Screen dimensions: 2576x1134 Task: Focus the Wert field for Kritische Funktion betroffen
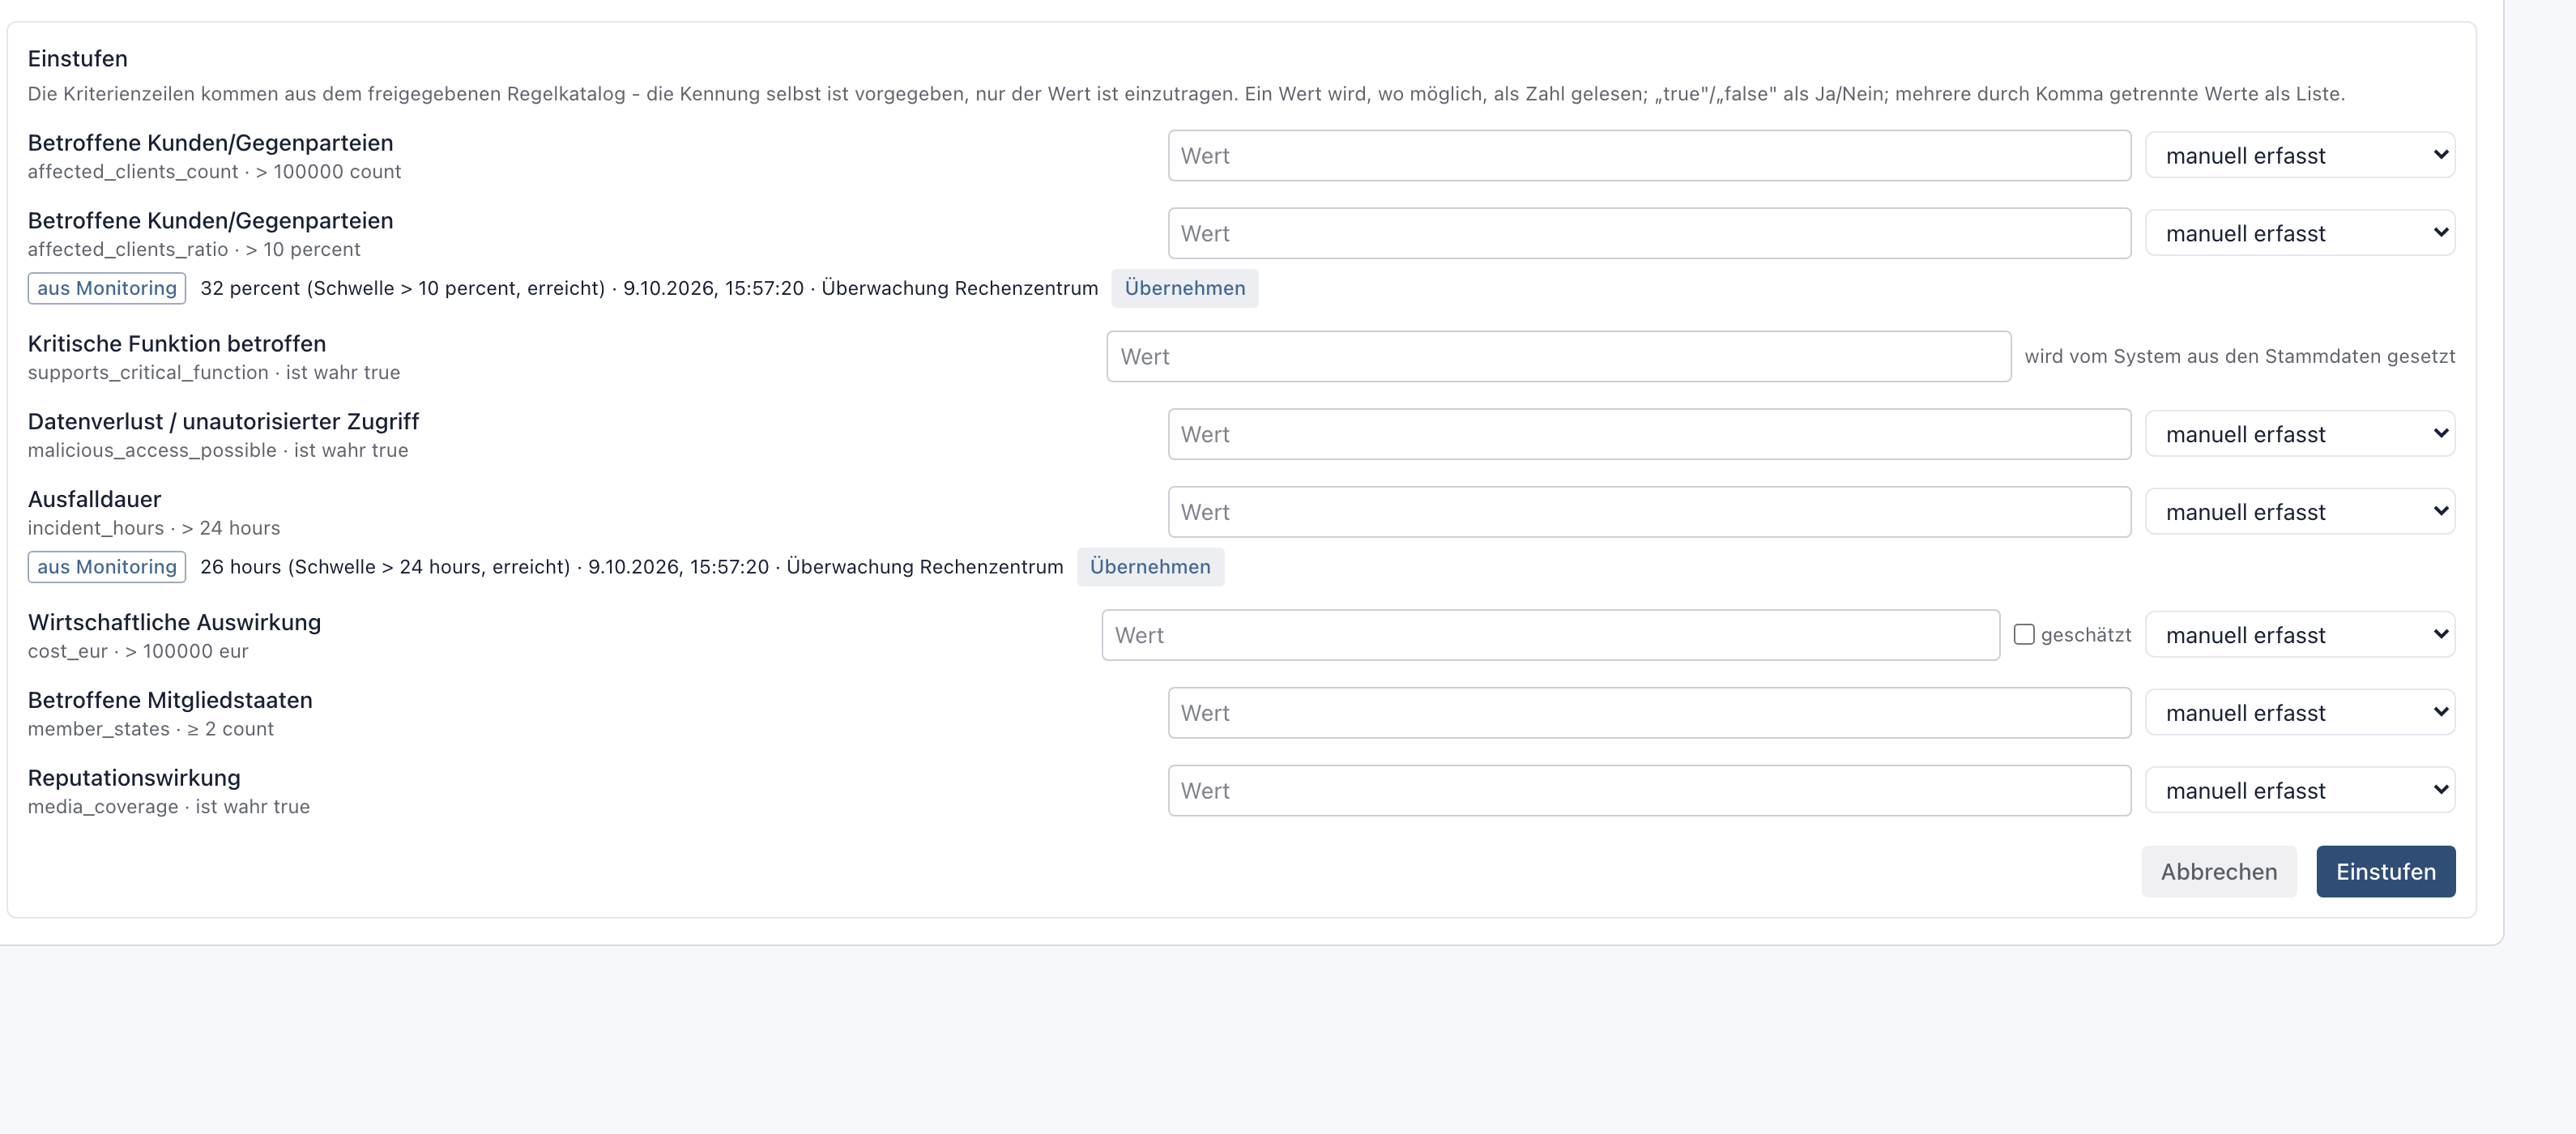click(x=1559, y=357)
